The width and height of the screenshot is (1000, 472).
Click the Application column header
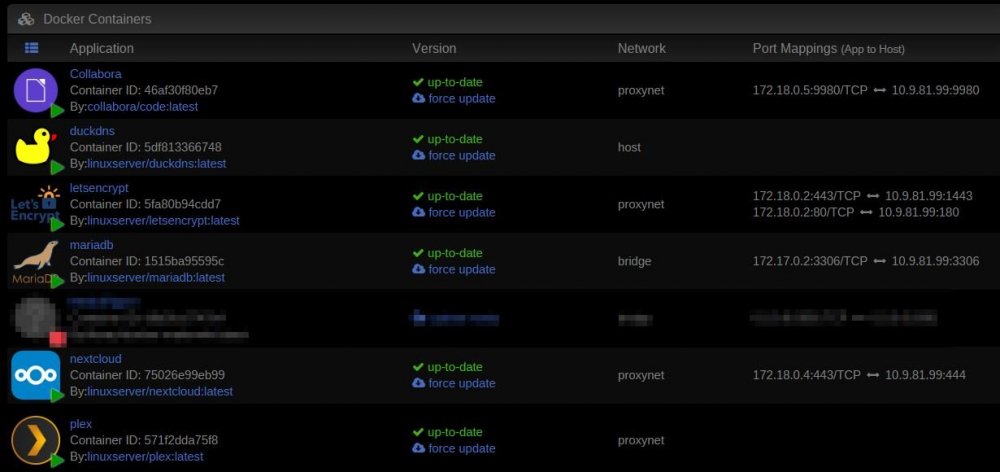click(x=101, y=48)
